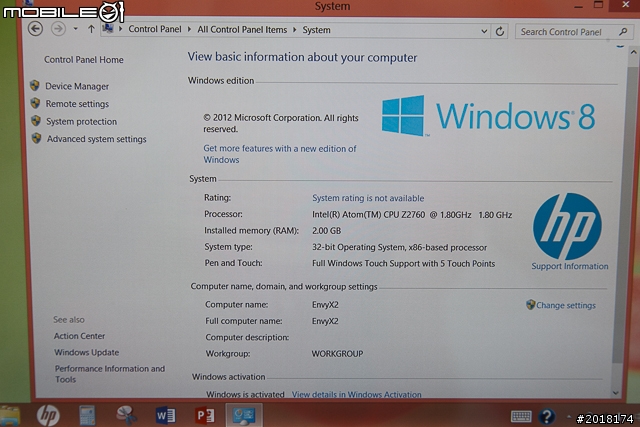Viewport: 640px width, 427px height.
Task: Open Device Manager
Action: (x=77, y=86)
